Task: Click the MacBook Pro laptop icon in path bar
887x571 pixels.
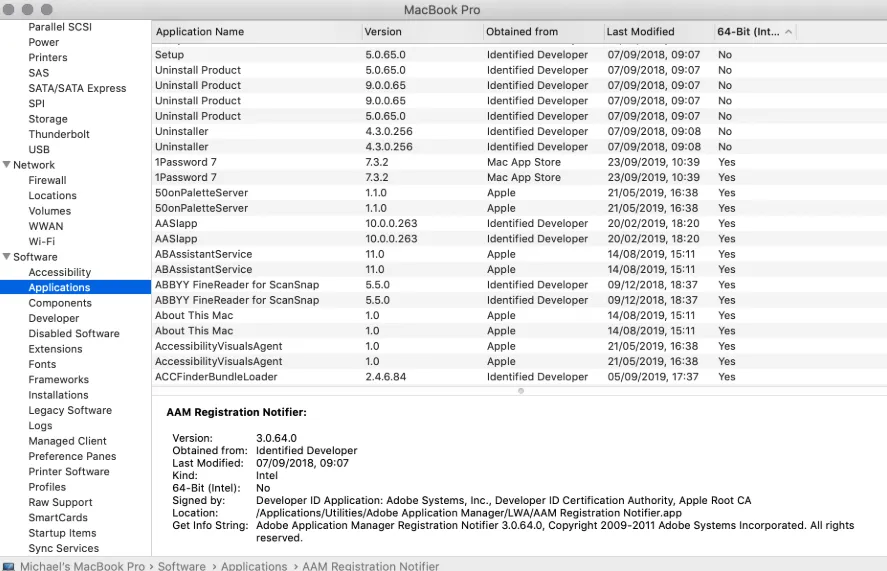Action: point(8,566)
